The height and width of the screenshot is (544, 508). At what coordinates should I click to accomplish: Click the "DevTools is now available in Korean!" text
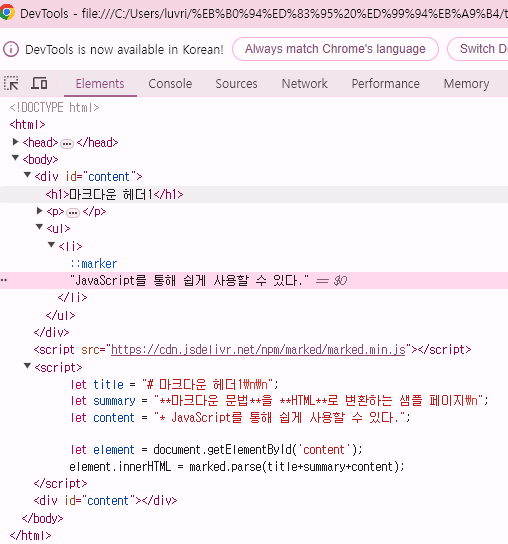[124, 49]
